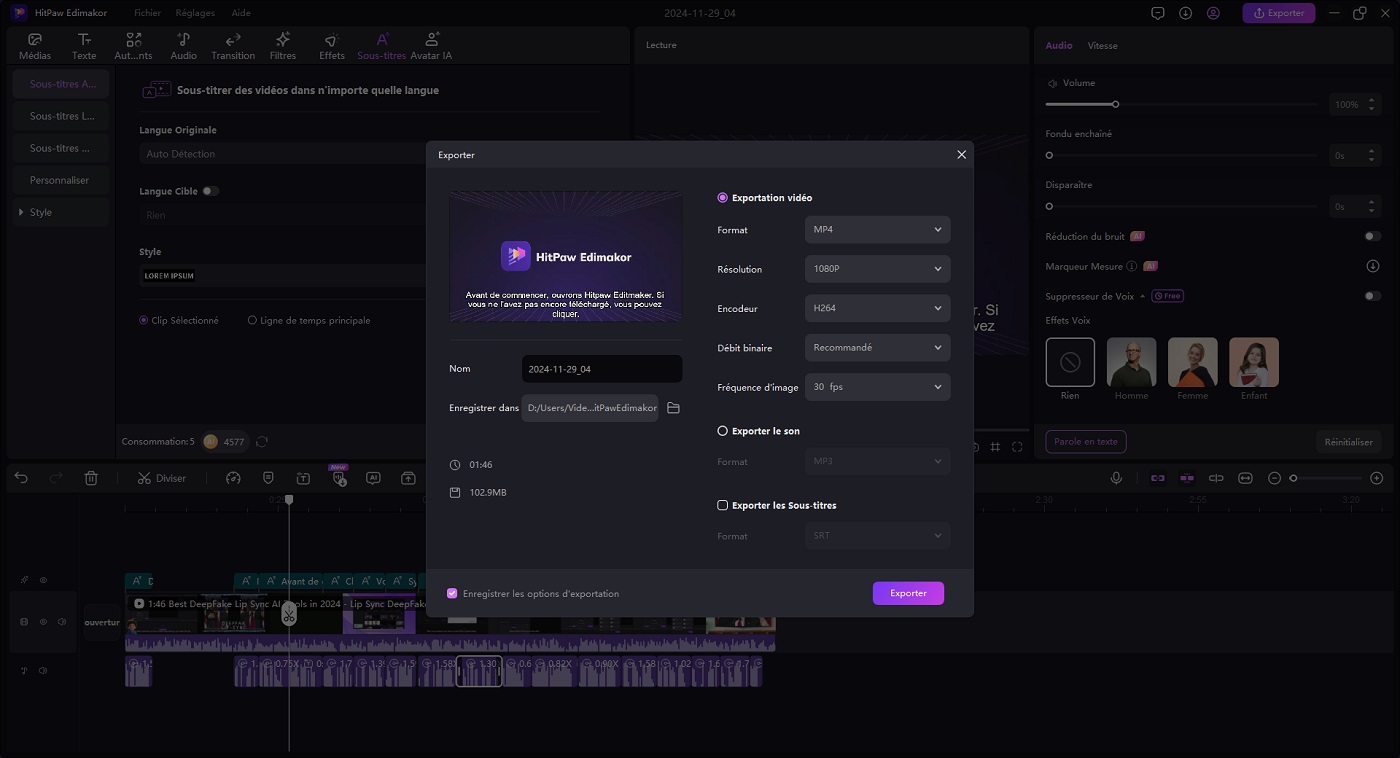Click the folder icon beside Enregistrer dans
The width and height of the screenshot is (1400, 758).
[673, 408]
